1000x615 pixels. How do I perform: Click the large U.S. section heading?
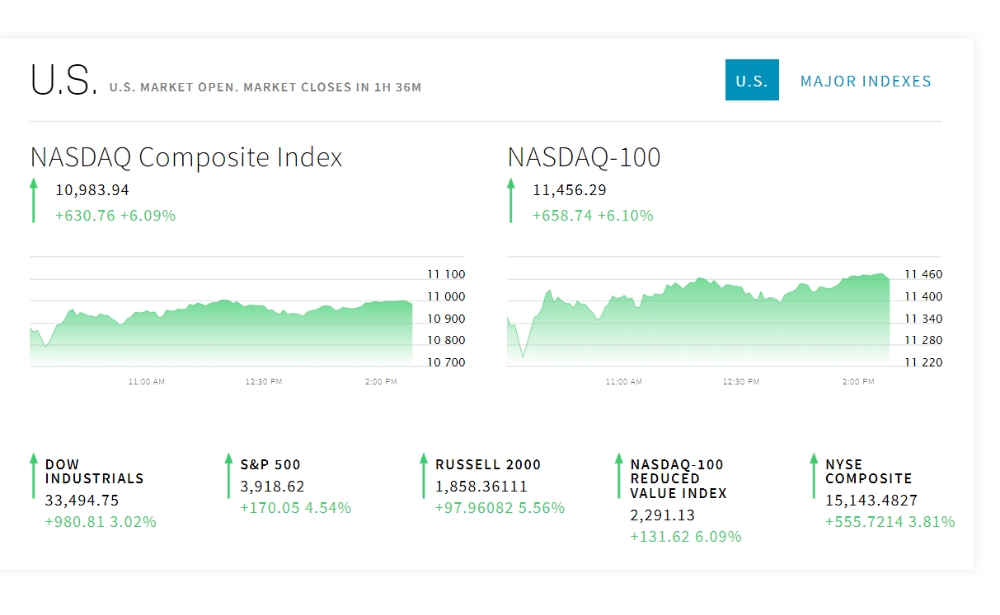coord(63,81)
